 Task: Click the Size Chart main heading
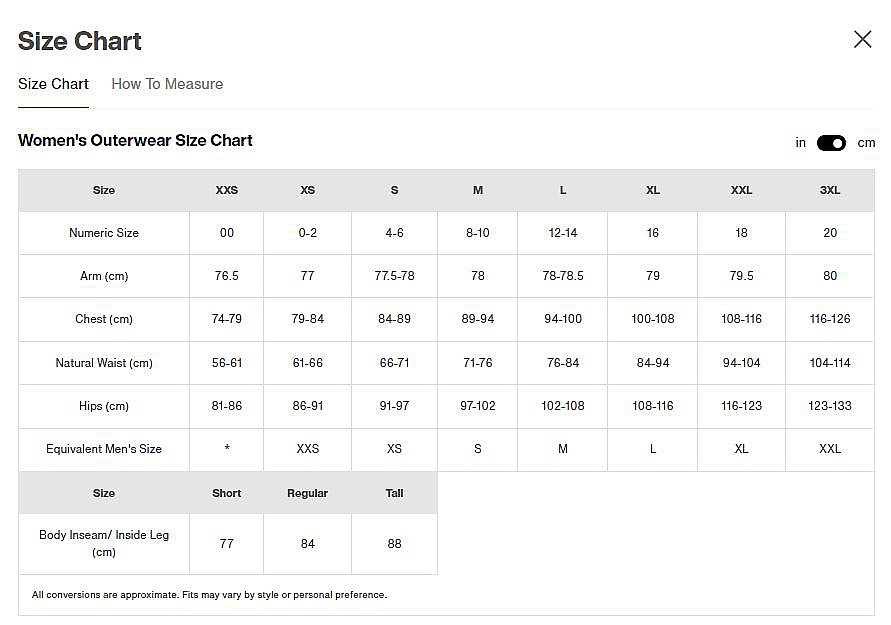tap(80, 41)
